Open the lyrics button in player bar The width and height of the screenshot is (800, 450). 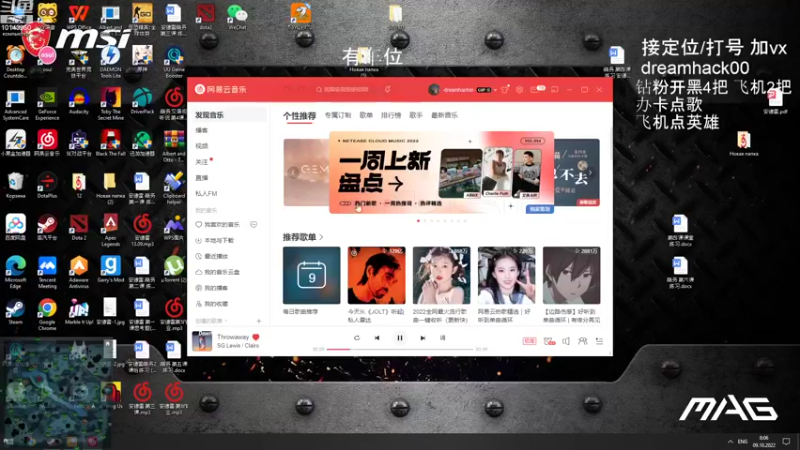[442, 338]
